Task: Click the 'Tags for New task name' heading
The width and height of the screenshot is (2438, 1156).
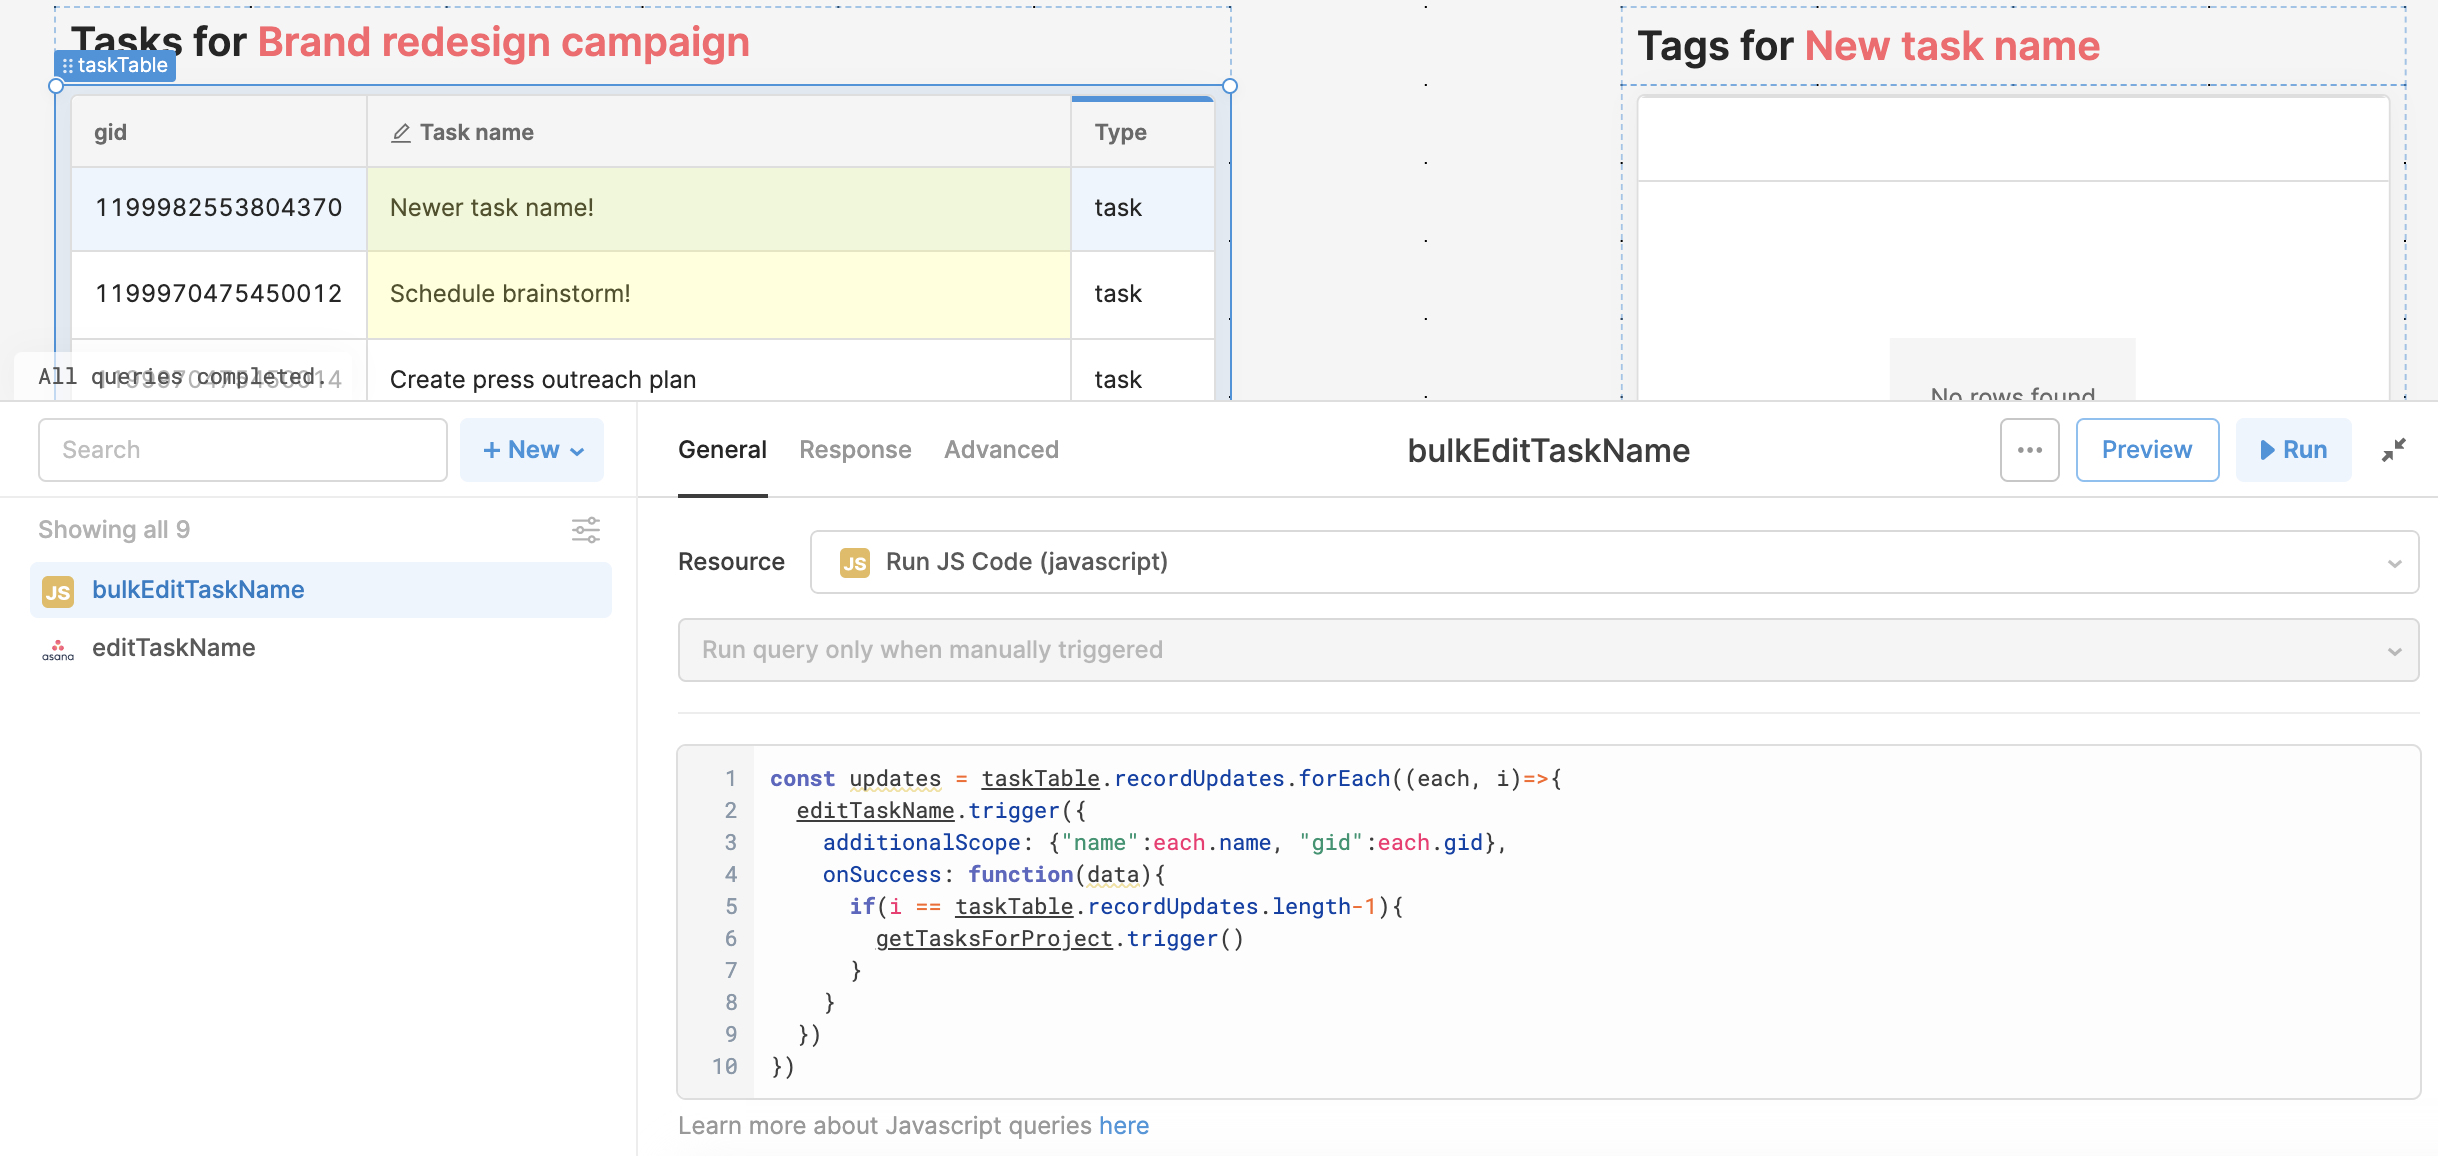Action: pos(1868,46)
